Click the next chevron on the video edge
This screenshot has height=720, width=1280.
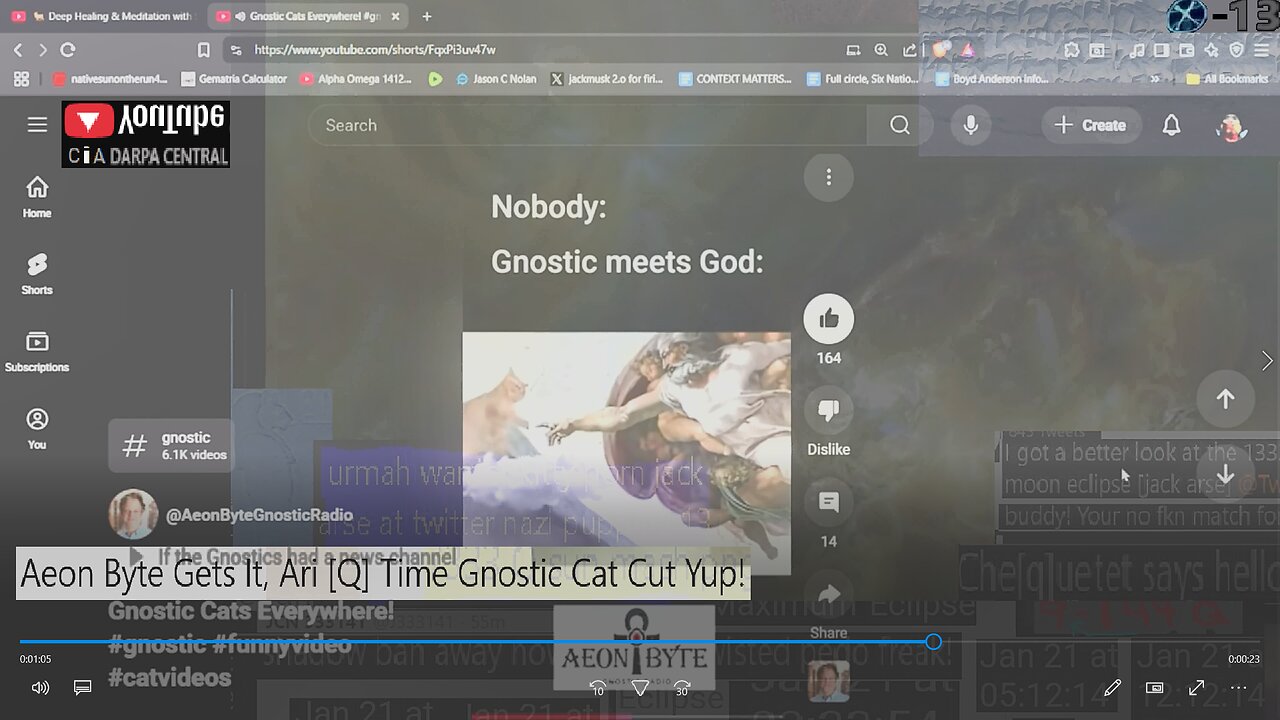(1267, 361)
